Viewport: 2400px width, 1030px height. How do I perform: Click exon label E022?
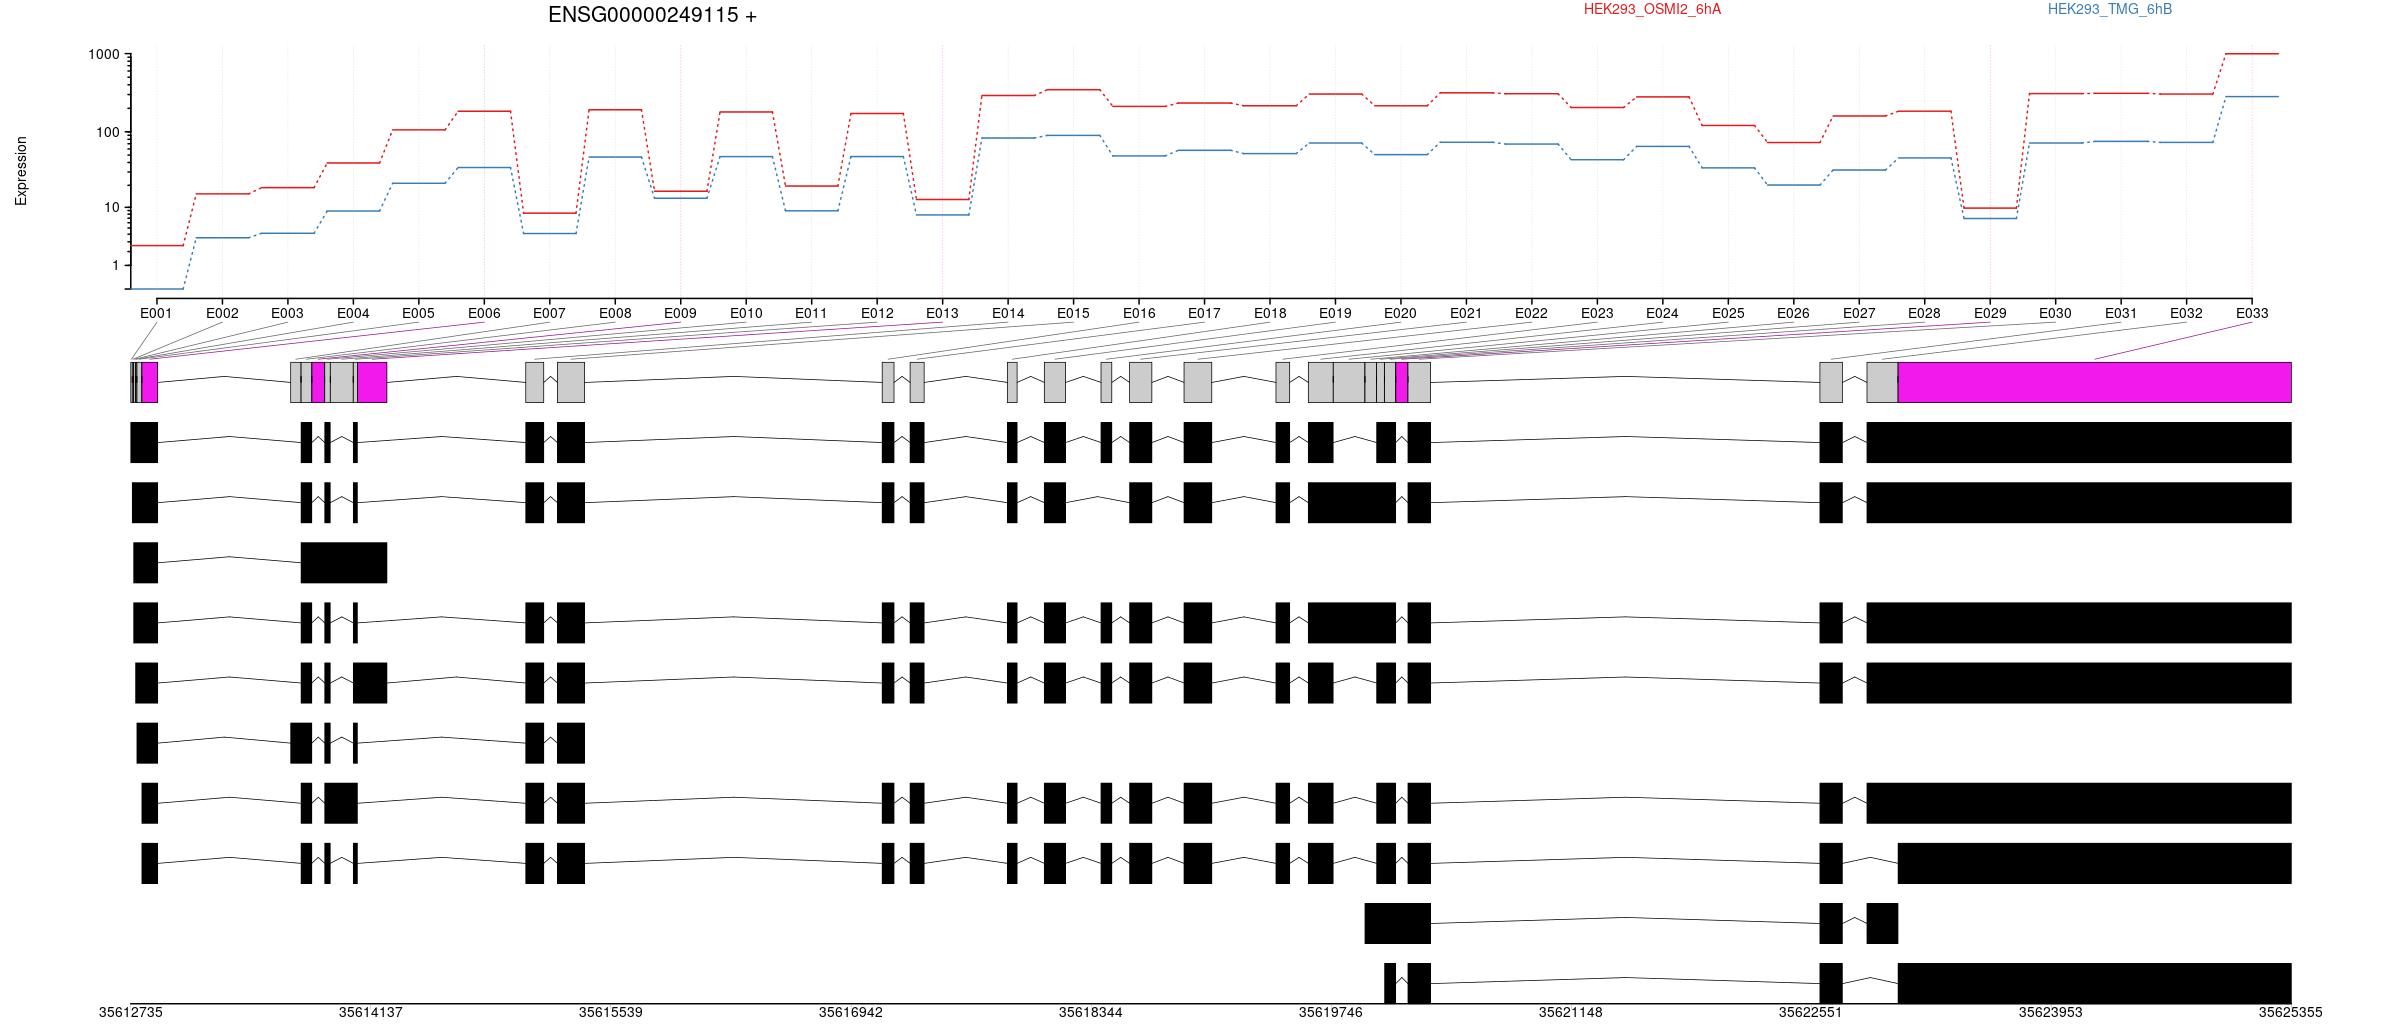pyautogui.click(x=1531, y=313)
